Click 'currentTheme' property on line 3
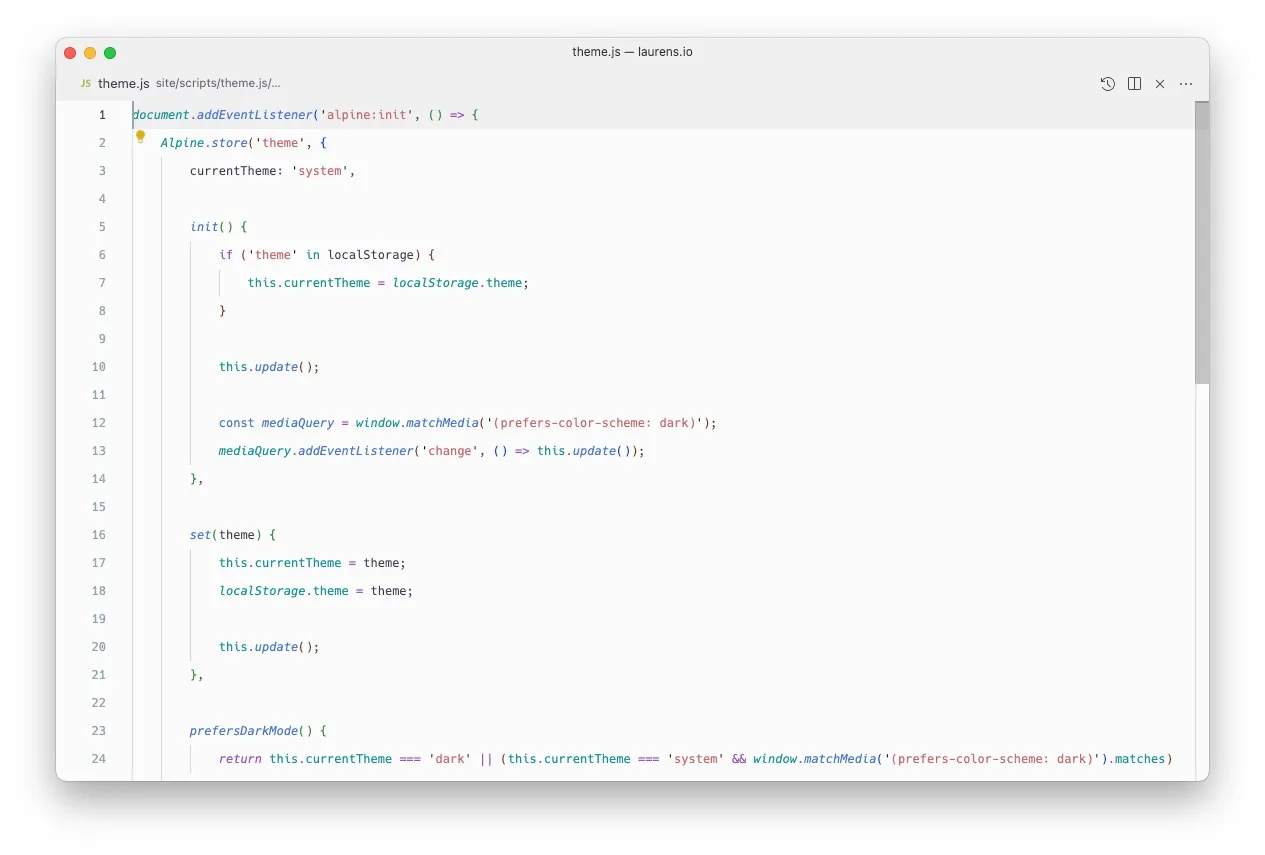 pyautogui.click(x=233, y=171)
